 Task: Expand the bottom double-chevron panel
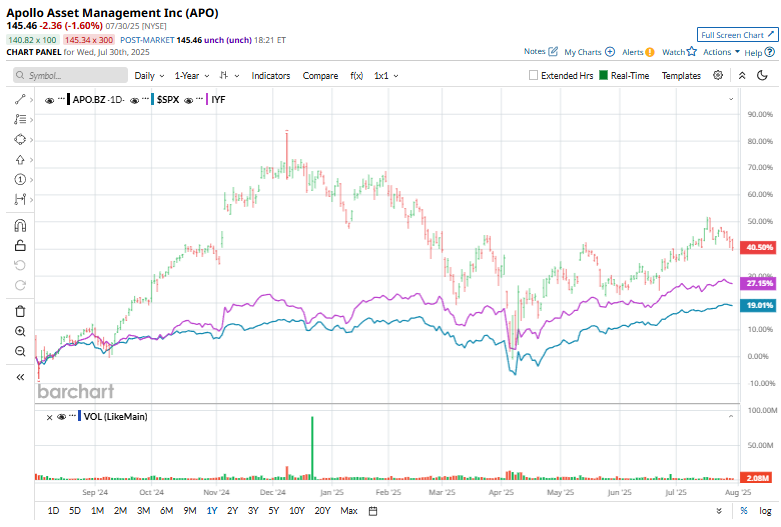coord(719,511)
